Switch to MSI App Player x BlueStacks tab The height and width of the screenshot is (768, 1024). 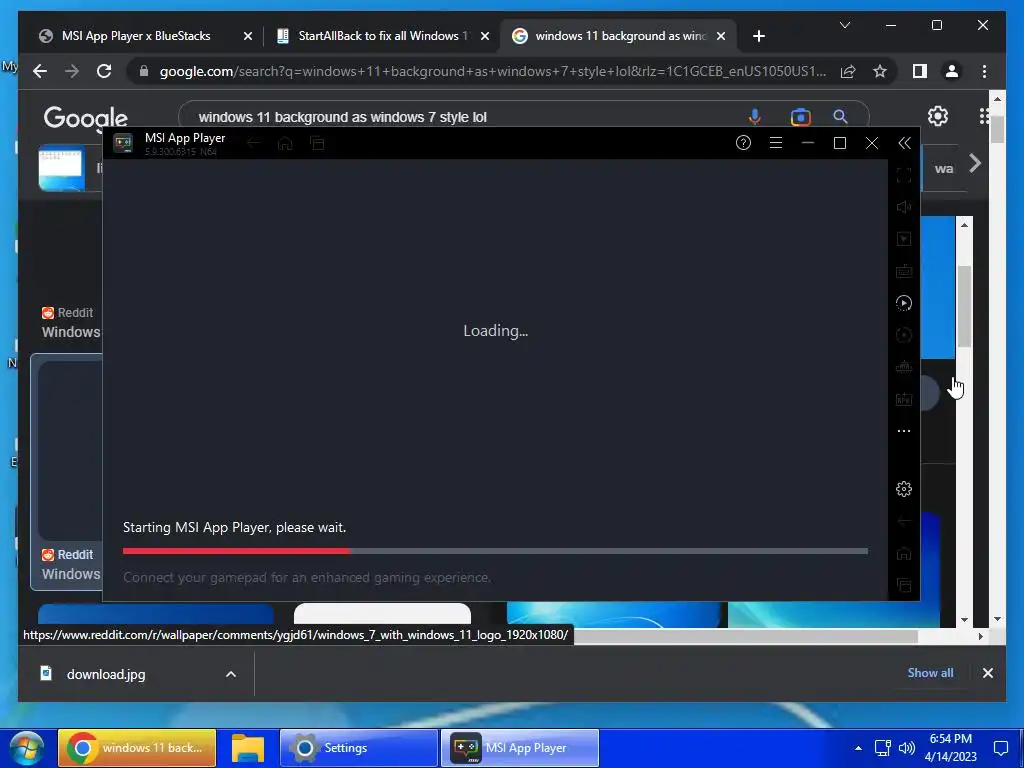tap(136, 36)
